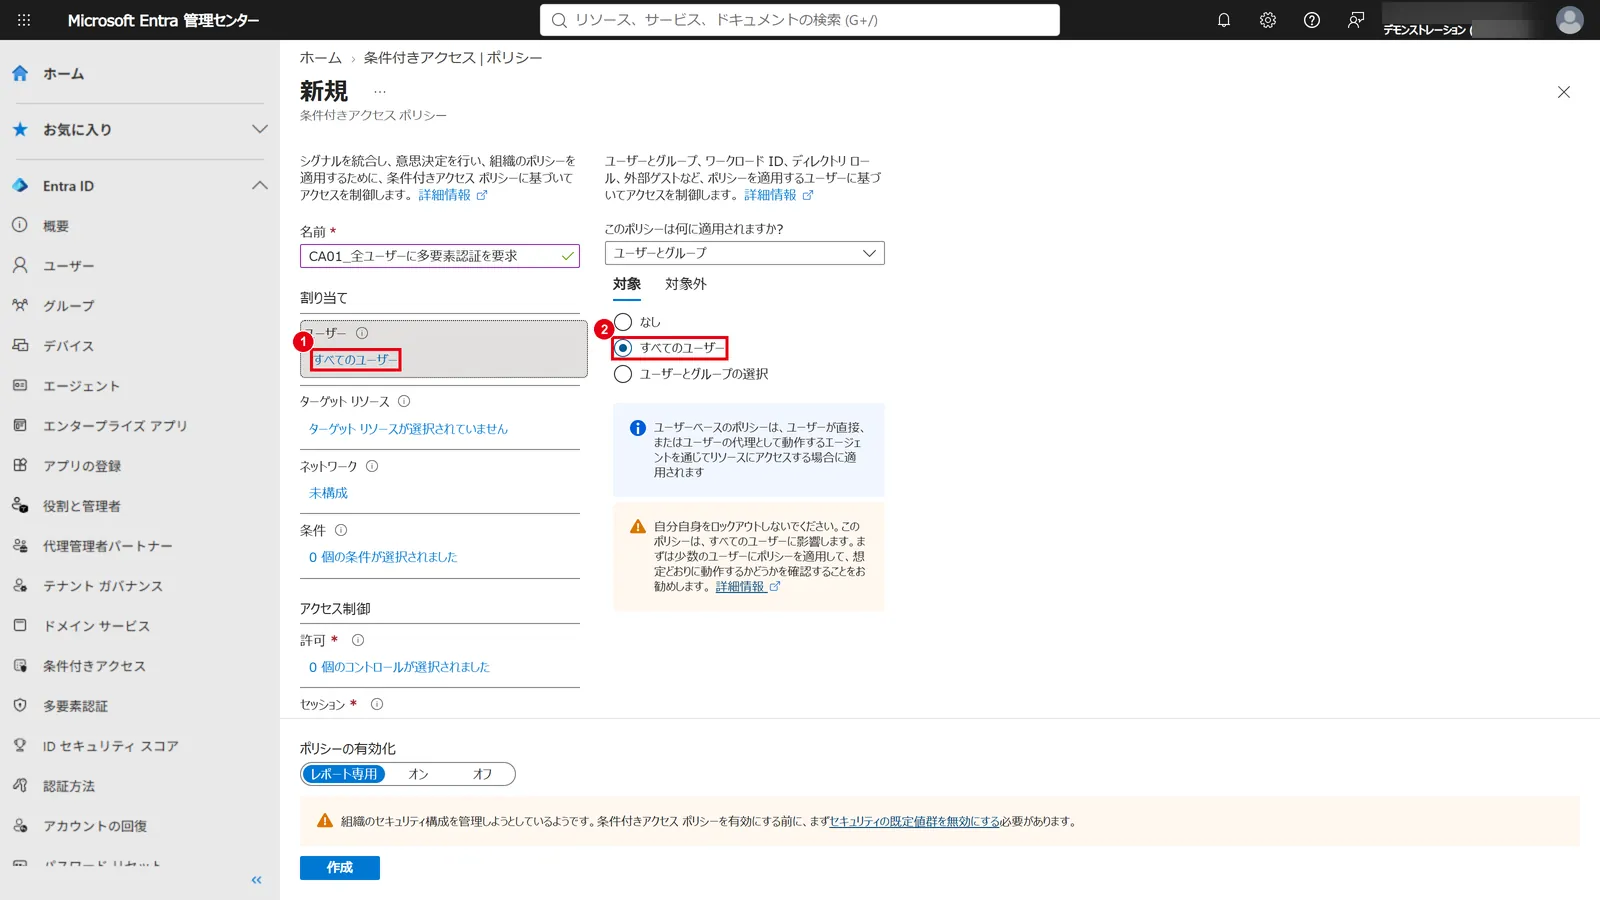Open 0 個のコントロールが選択されました link
Screen dimensions: 1600x900
(399, 667)
